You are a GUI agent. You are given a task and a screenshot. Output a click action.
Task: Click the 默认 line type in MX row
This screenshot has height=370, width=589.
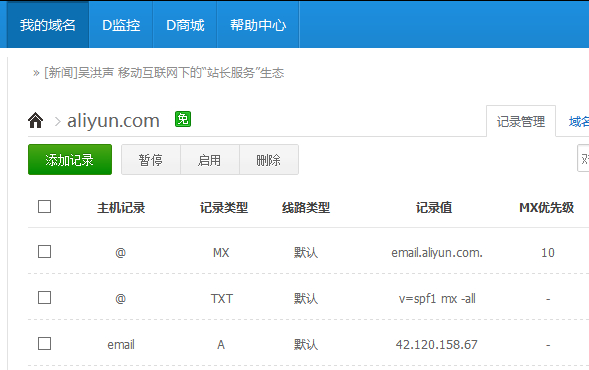pyautogui.click(x=306, y=253)
